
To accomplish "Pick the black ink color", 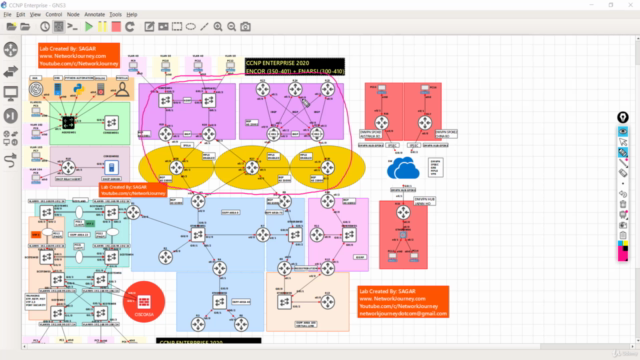I will [625, 249].
